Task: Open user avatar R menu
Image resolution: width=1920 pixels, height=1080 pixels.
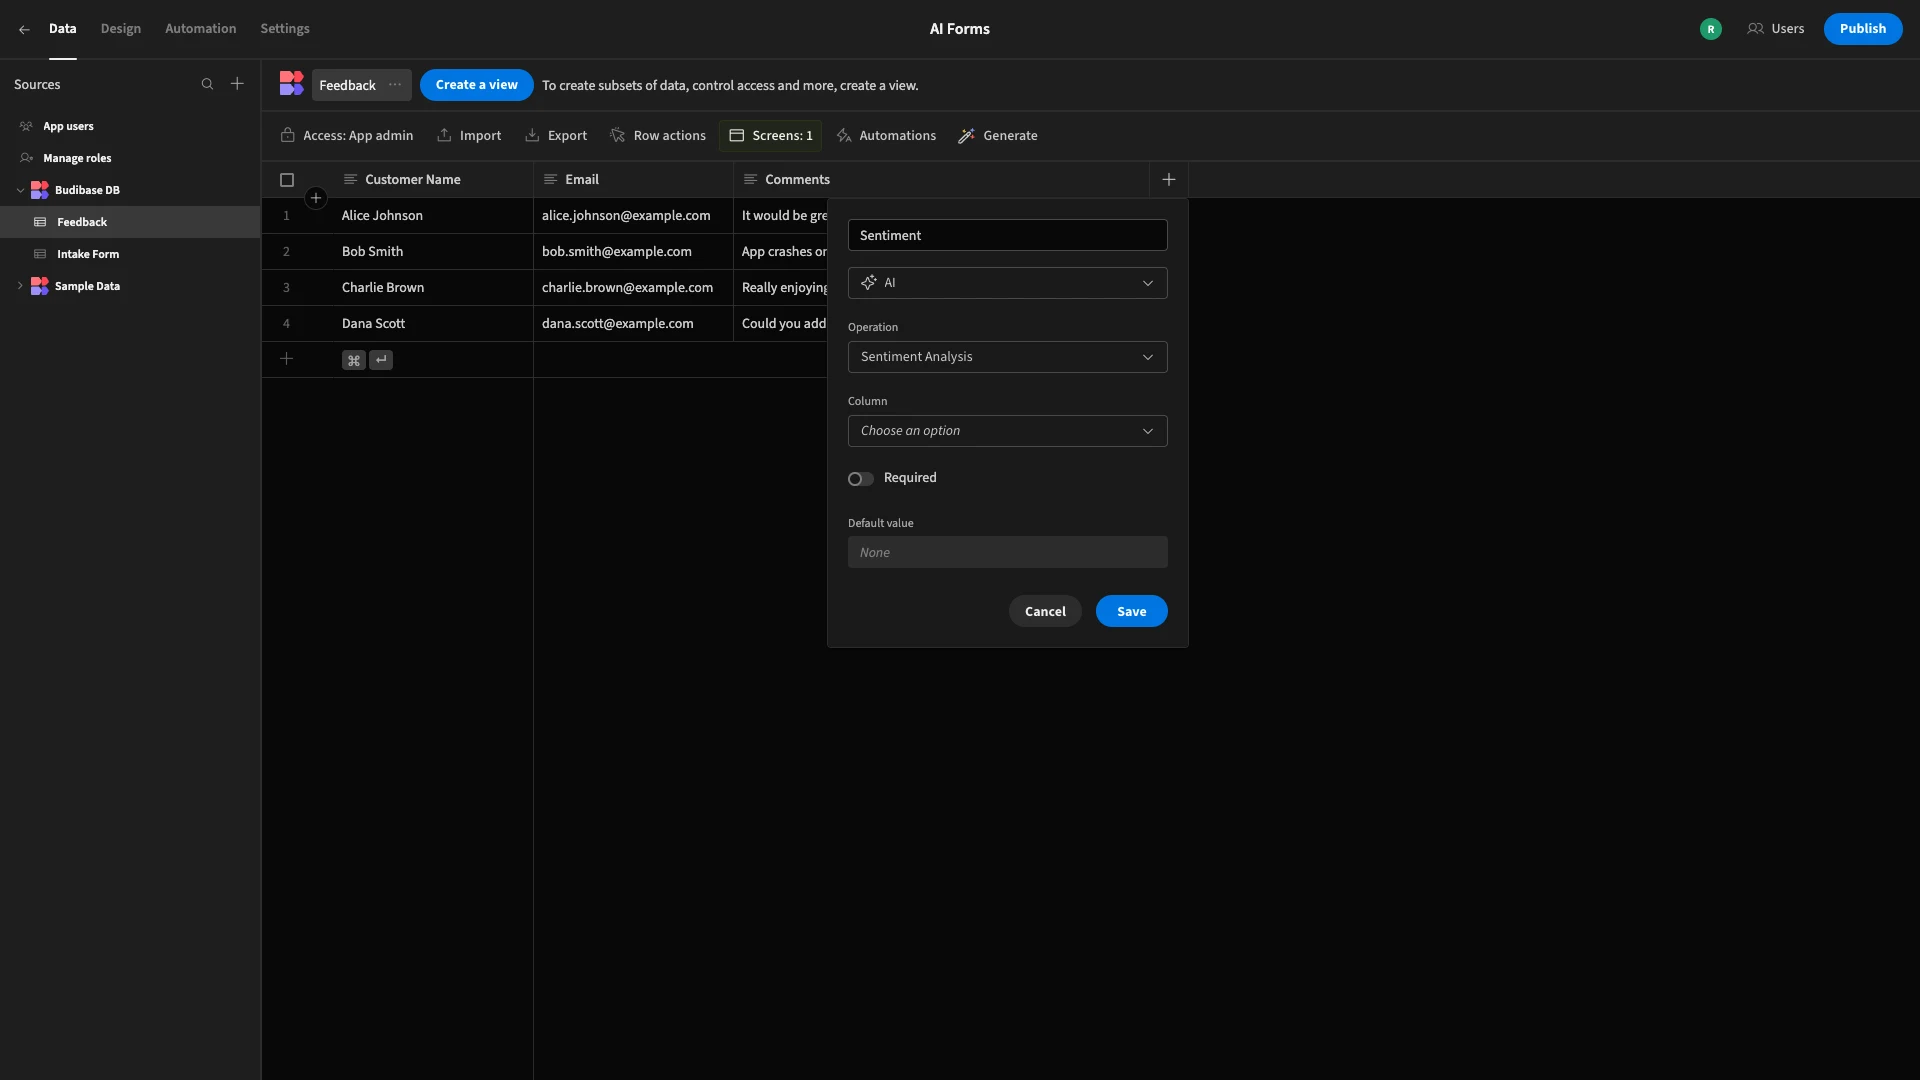Action: pyautogui.click(x=1711, y=29)
